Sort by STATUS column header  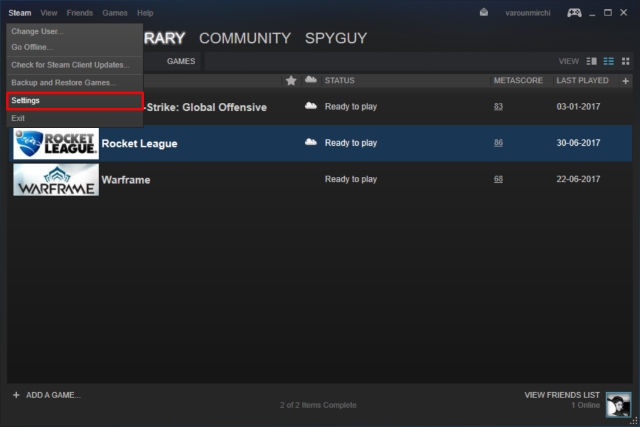[340, 80]
